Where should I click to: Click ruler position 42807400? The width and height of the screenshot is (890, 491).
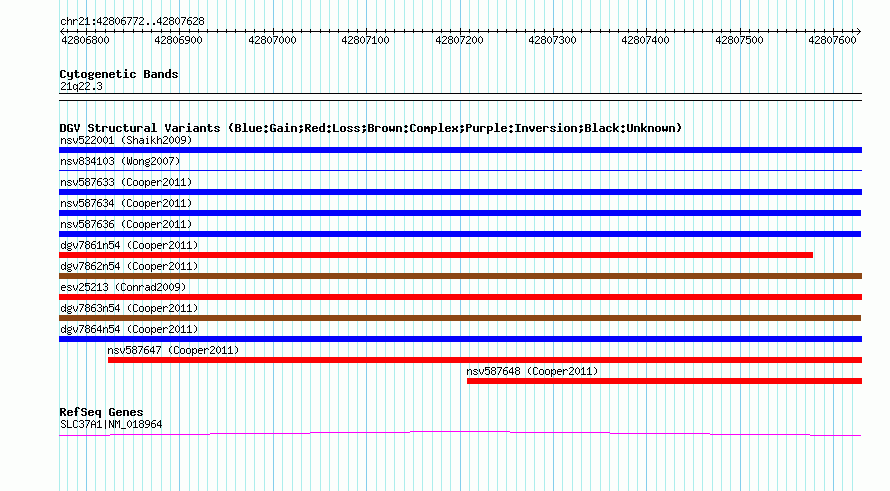[646, 40]
